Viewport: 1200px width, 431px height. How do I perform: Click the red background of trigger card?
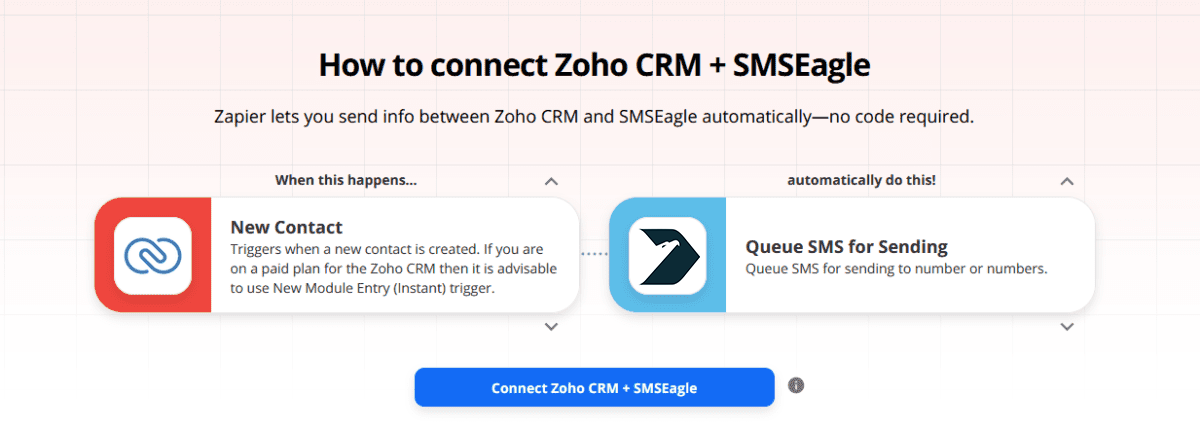104,290
